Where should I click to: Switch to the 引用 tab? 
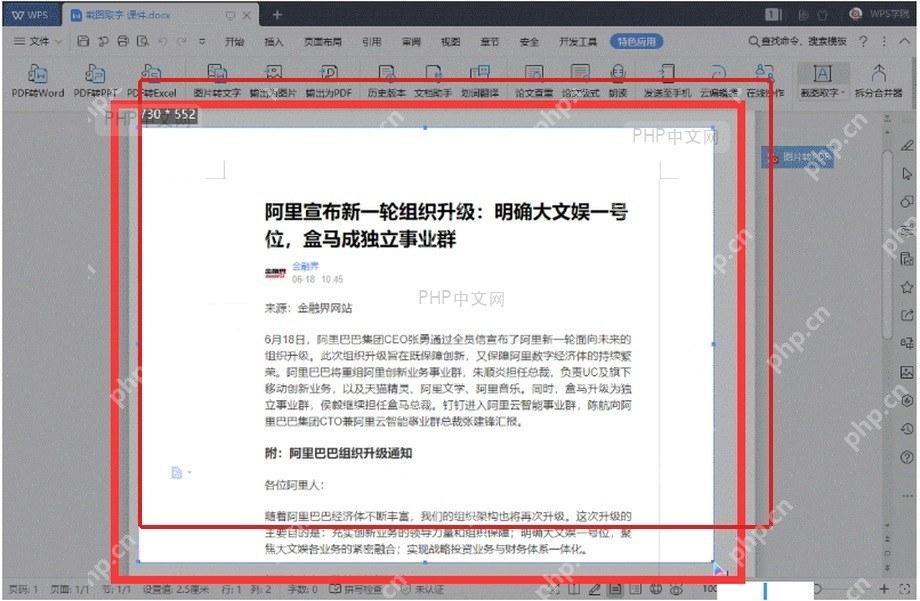click(x=372, y=41)
